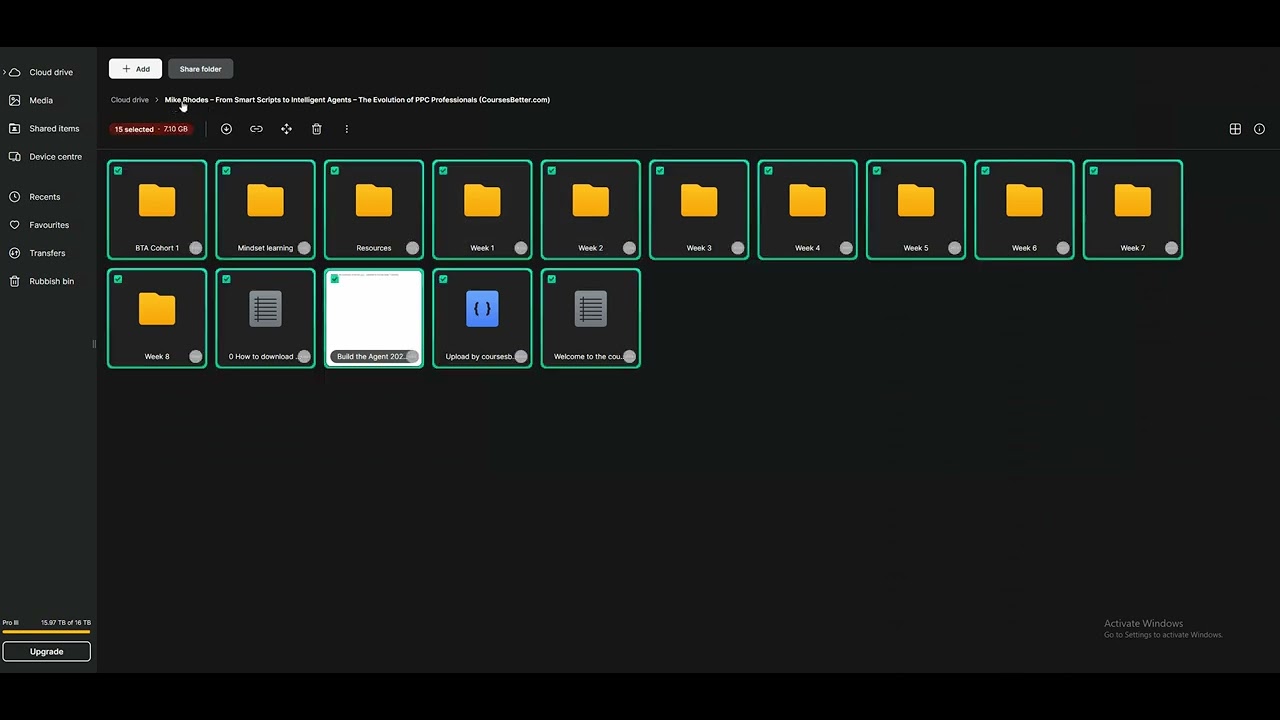Delete selected items with trash icon
The image size is (1280, 720).
click(x=316, y=129)
